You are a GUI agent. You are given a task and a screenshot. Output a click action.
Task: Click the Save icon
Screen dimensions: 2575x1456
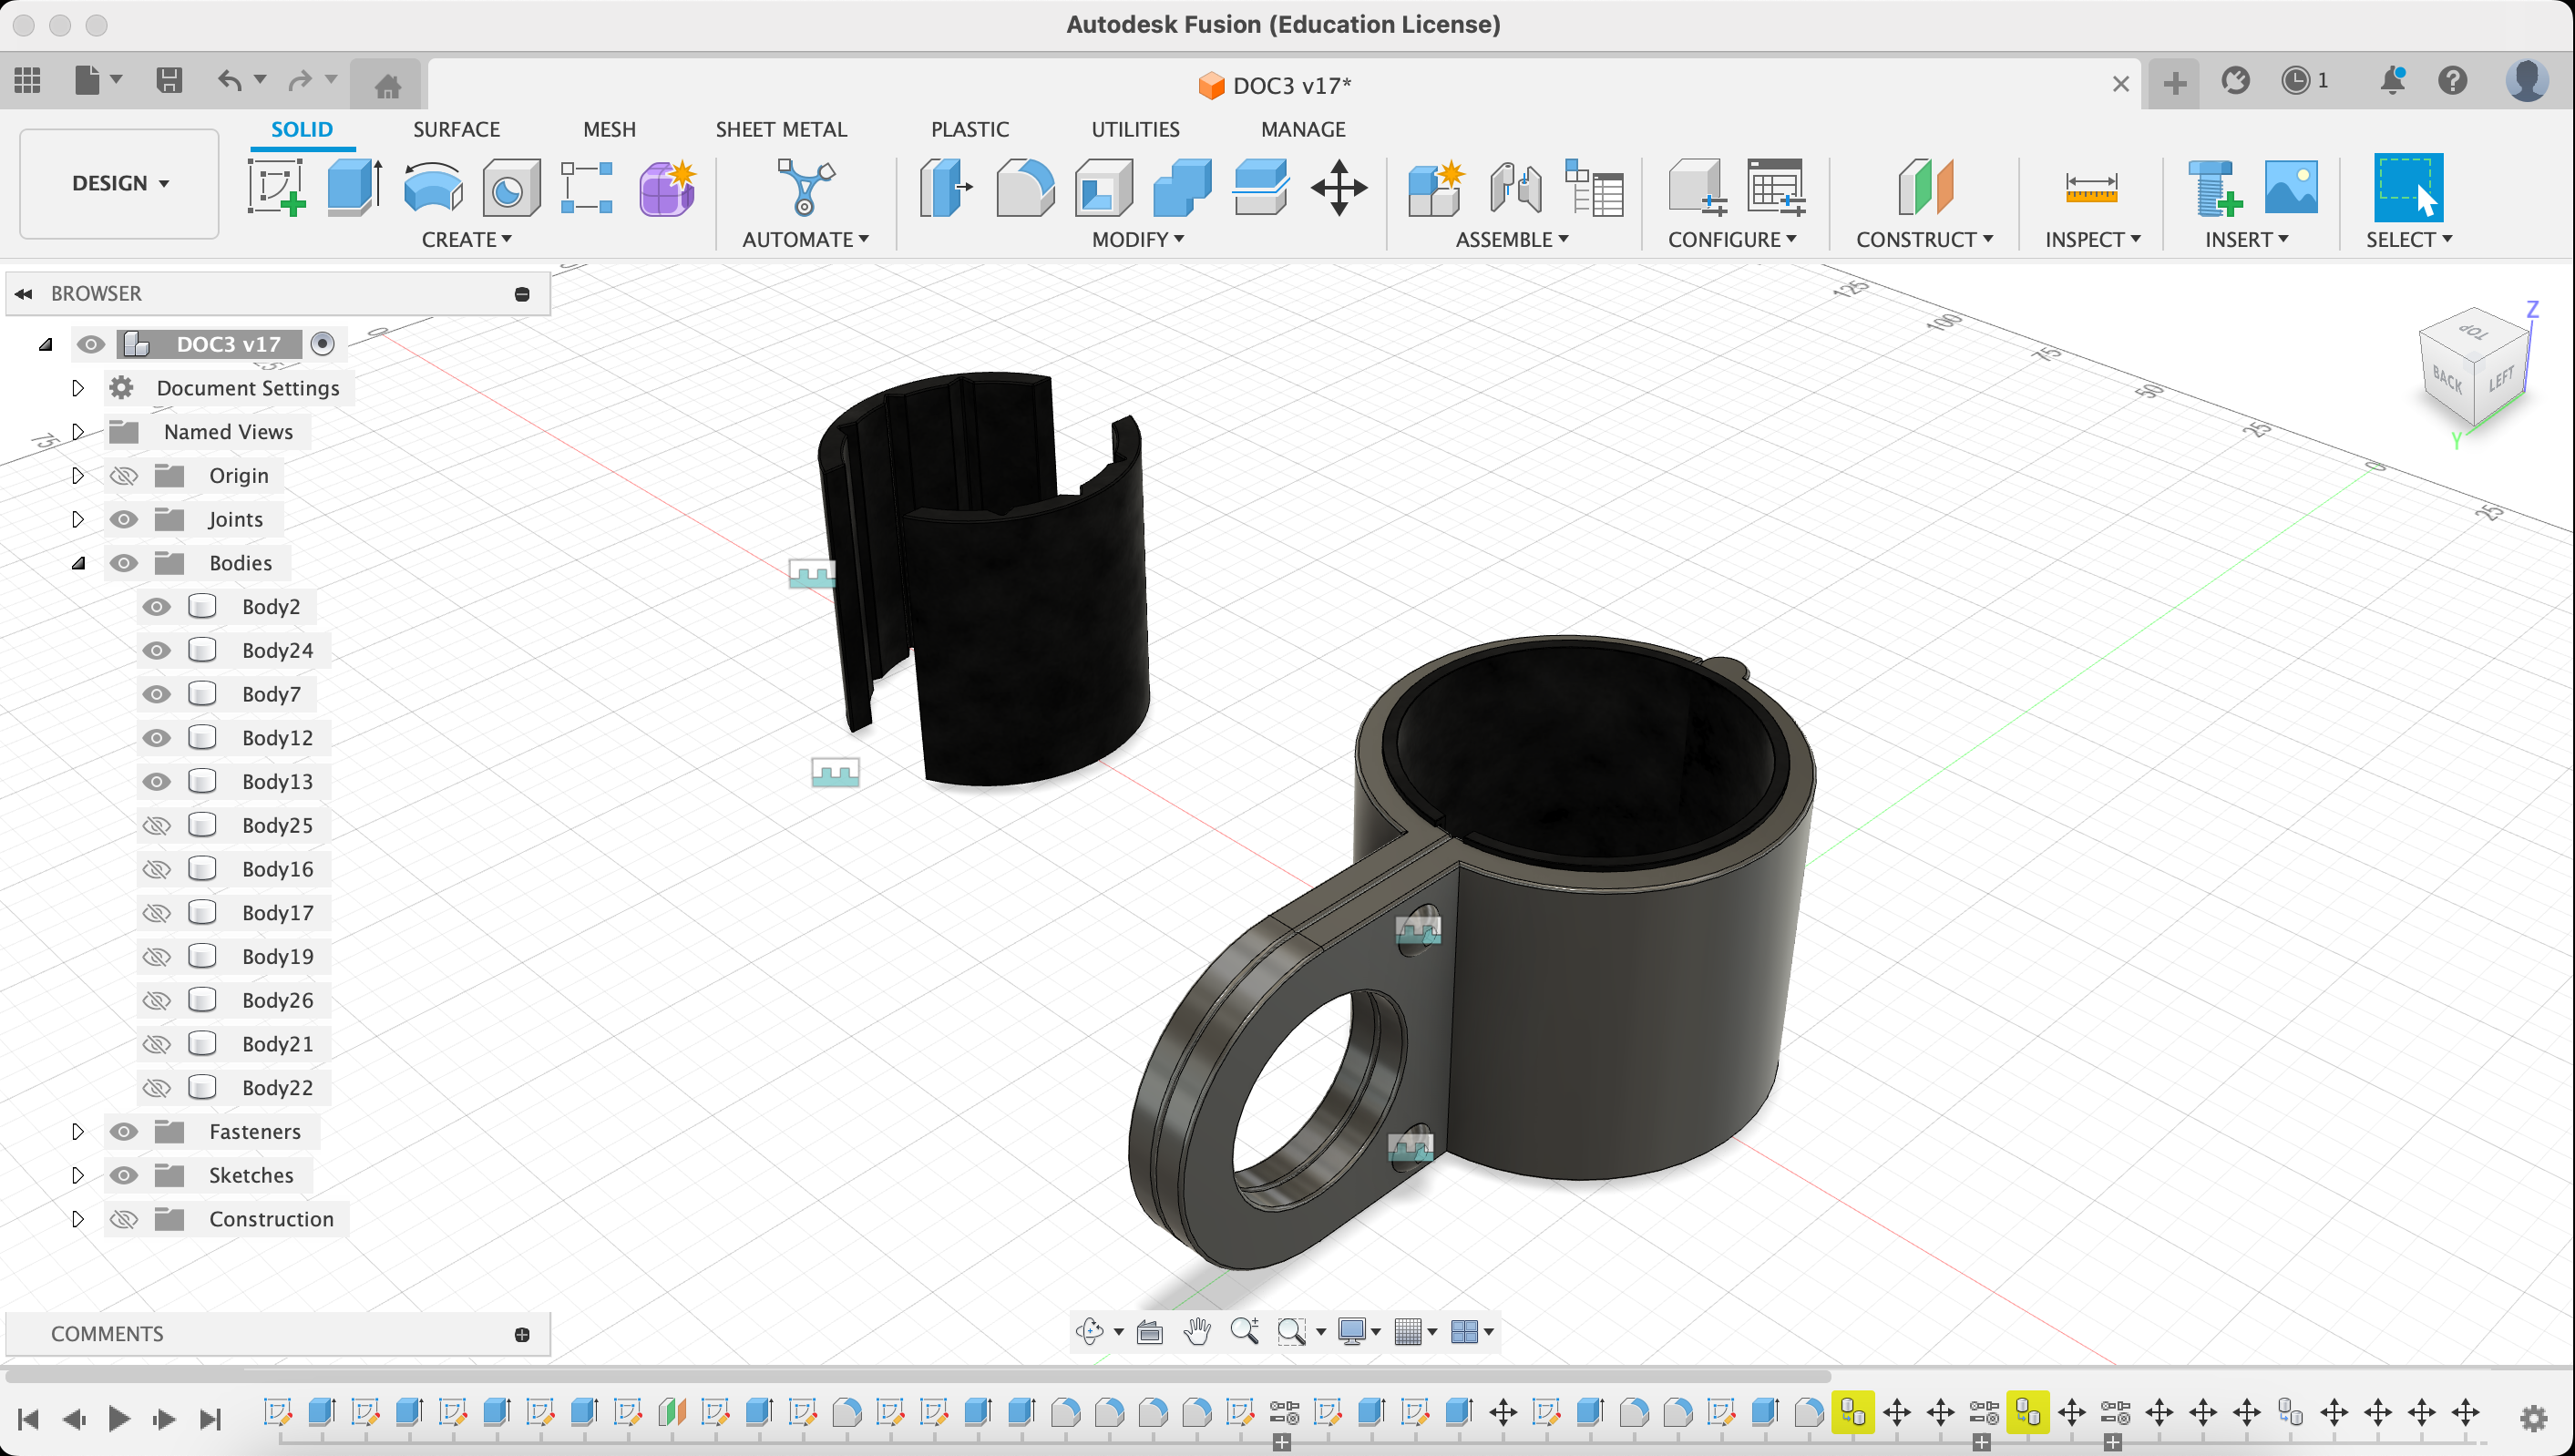[169, 80]
